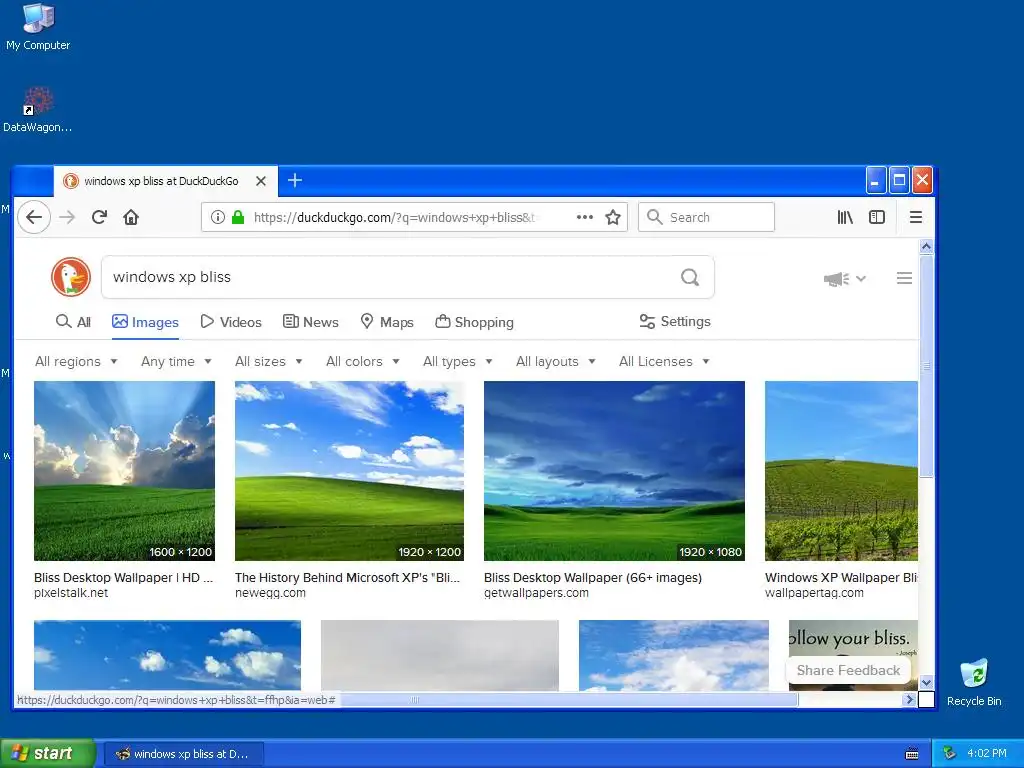
Task: Open the Recycle Bin icon
Action: (x=974, y=683)
